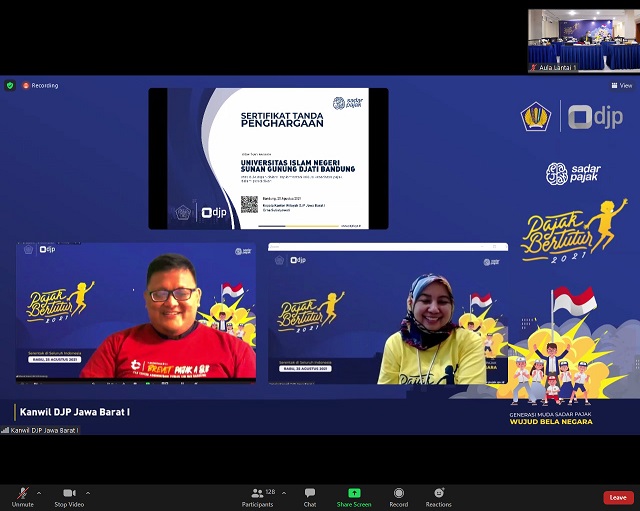Open the Participants panel
640x511 pixels.
point(257,496)
